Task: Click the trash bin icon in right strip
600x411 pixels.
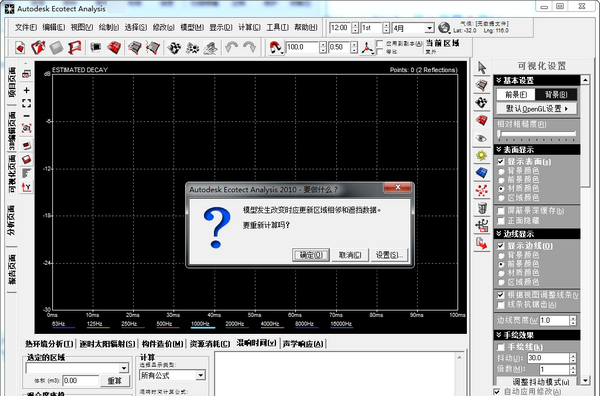Action: pyautogui.click(x=482, y=208)
